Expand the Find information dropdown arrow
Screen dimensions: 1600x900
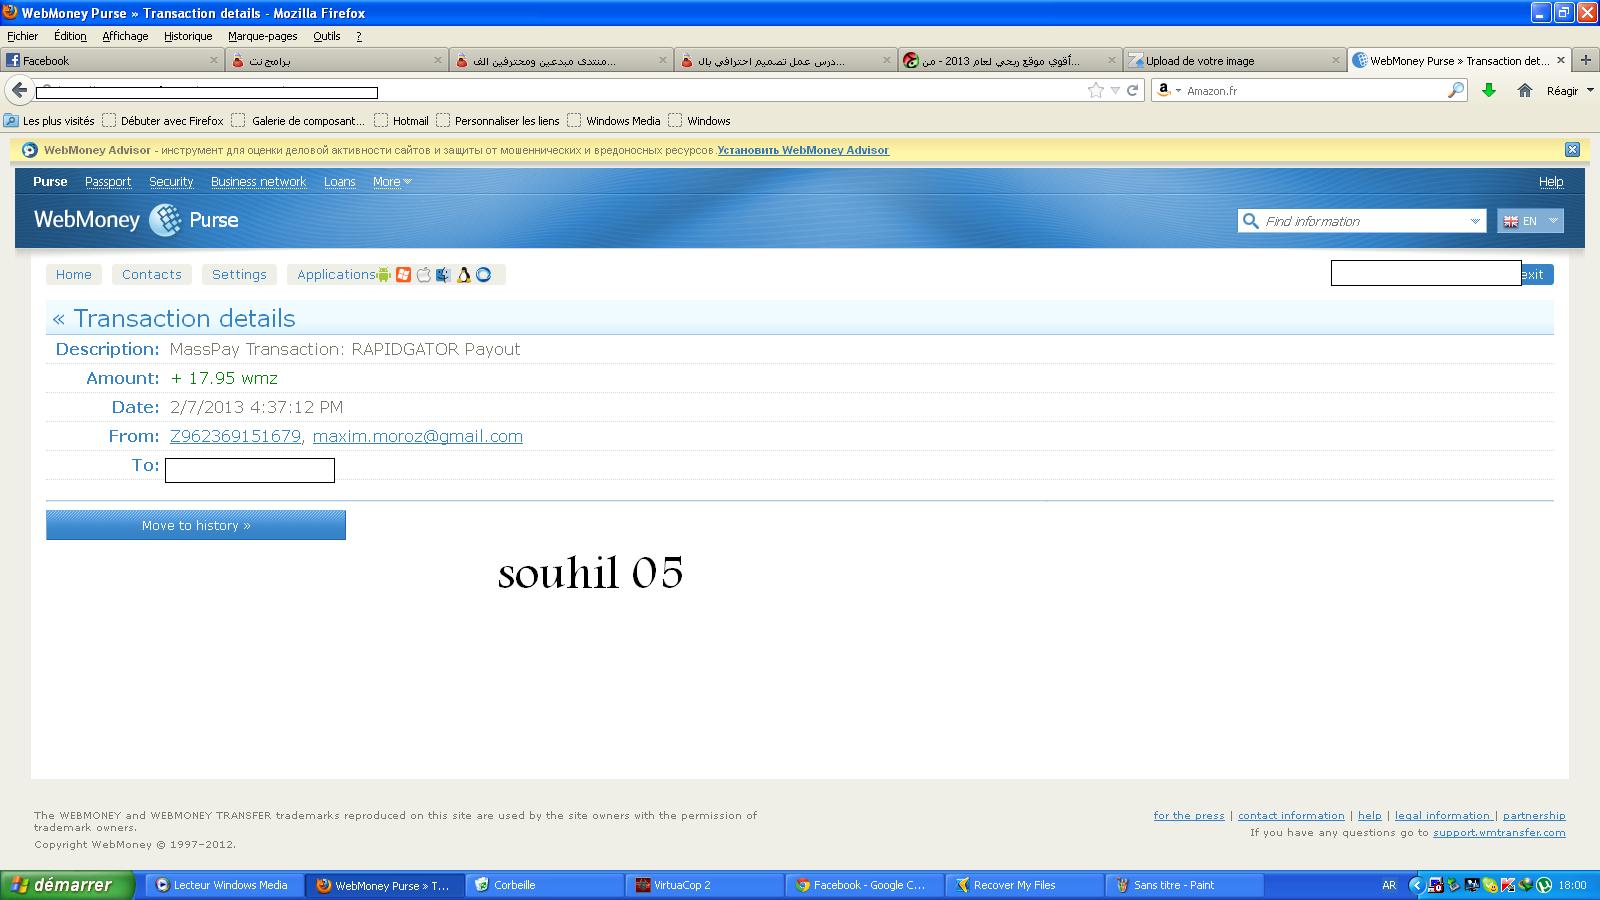coord(1475,221)
